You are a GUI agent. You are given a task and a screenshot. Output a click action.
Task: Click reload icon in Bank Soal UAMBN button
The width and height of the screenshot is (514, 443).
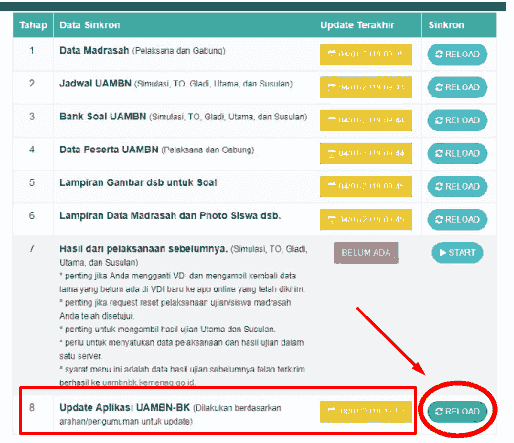(x=439, y=120)
